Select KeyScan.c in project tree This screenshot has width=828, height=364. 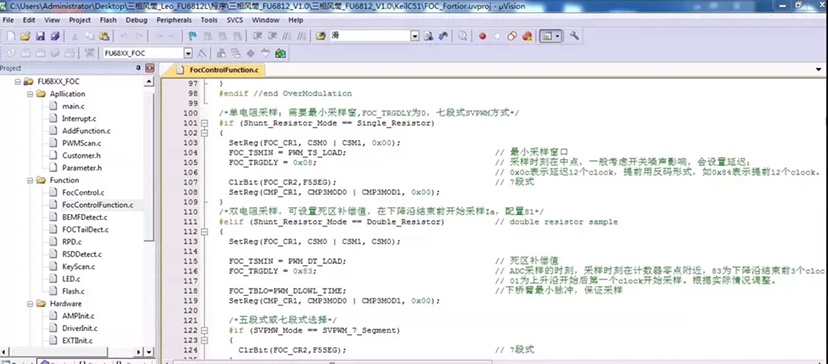tap(78, 267)
